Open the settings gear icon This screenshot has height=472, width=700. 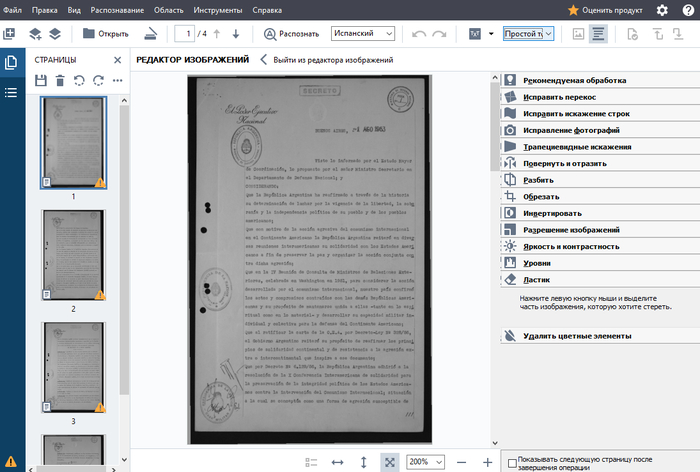click(x=662, y=10)
